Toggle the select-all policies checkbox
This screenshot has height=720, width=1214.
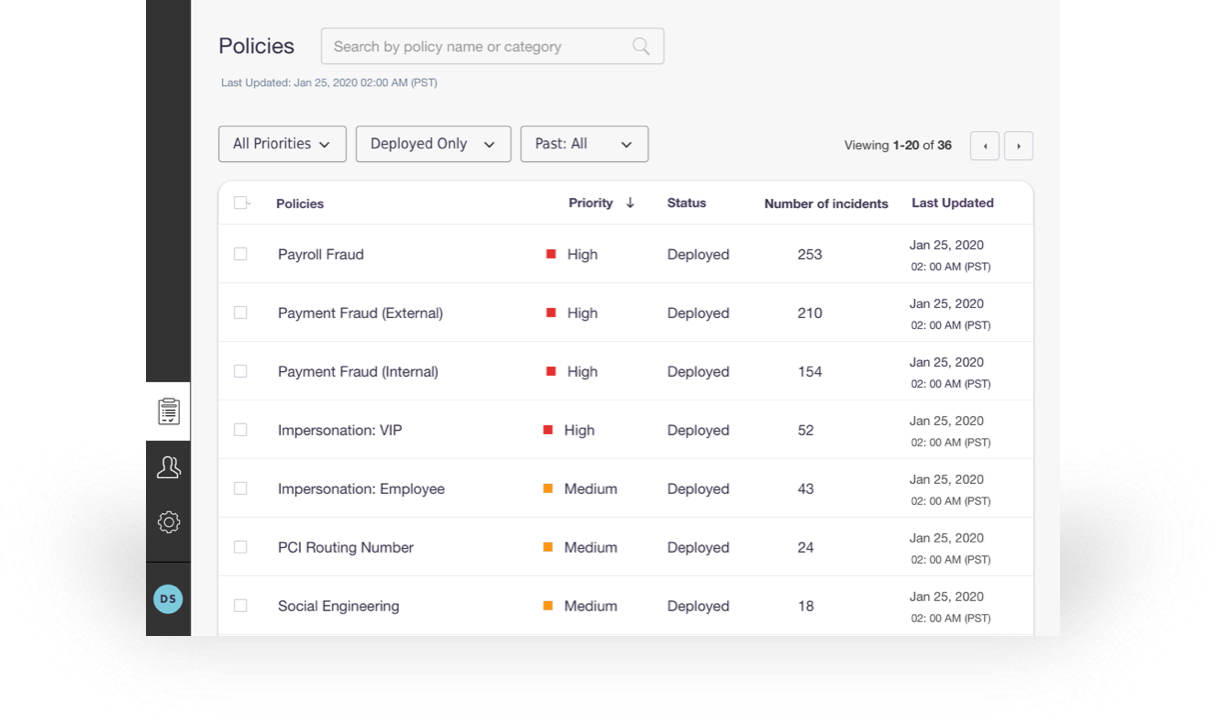click(240, 203)
